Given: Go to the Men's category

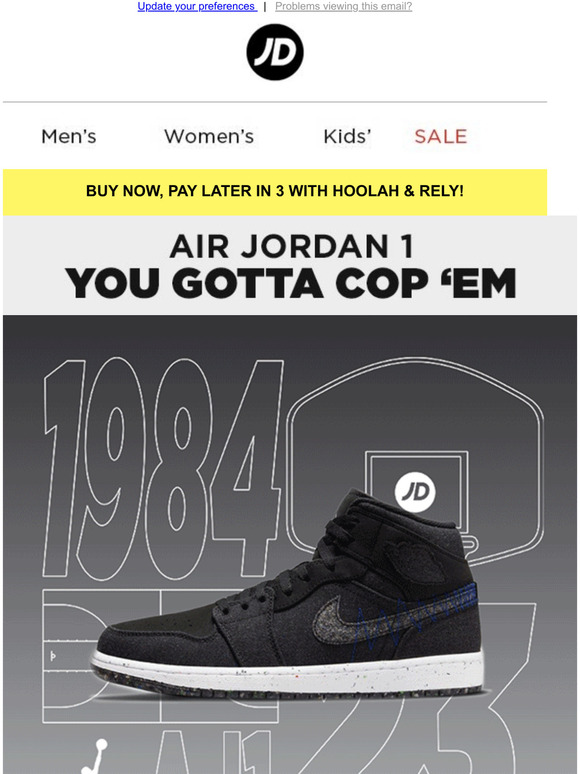Looking at the screenshot, I should point(69,137).
